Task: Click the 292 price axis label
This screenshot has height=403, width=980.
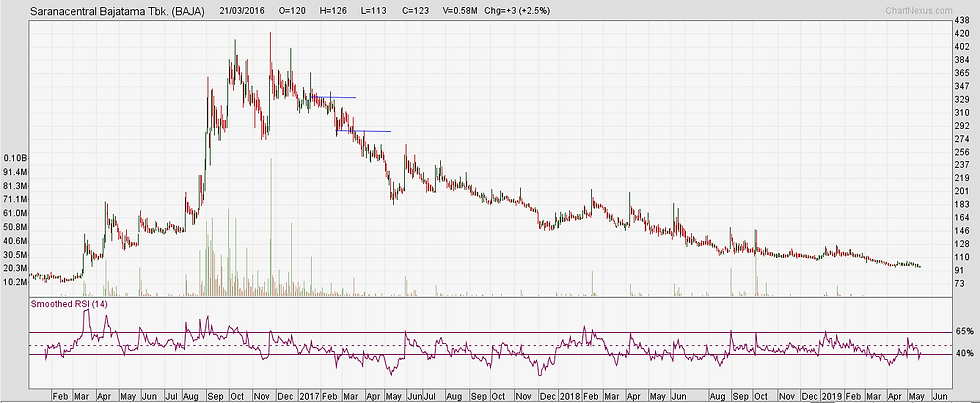Action: click(963, 126)
